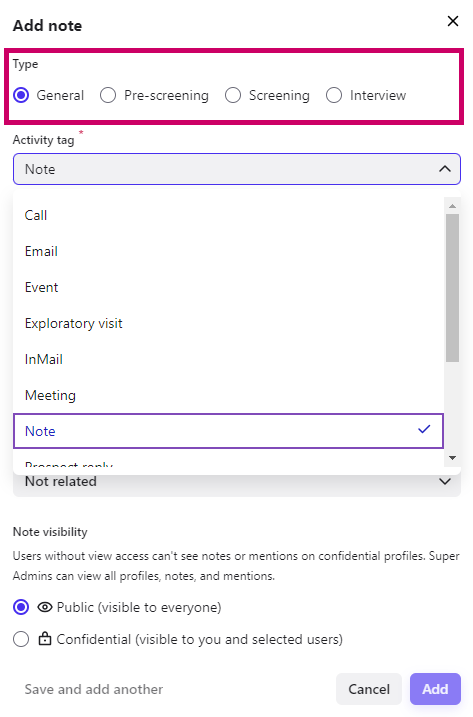The image size is (473, 717).
Task: Click the scrollbar up arrow in list
Action: point(452,206)
